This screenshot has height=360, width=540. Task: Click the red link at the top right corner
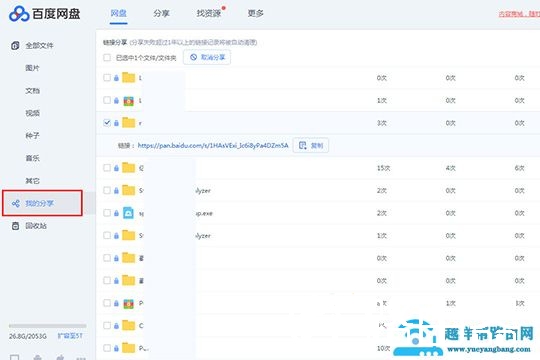pyautogui.click(x=519, y=14)
